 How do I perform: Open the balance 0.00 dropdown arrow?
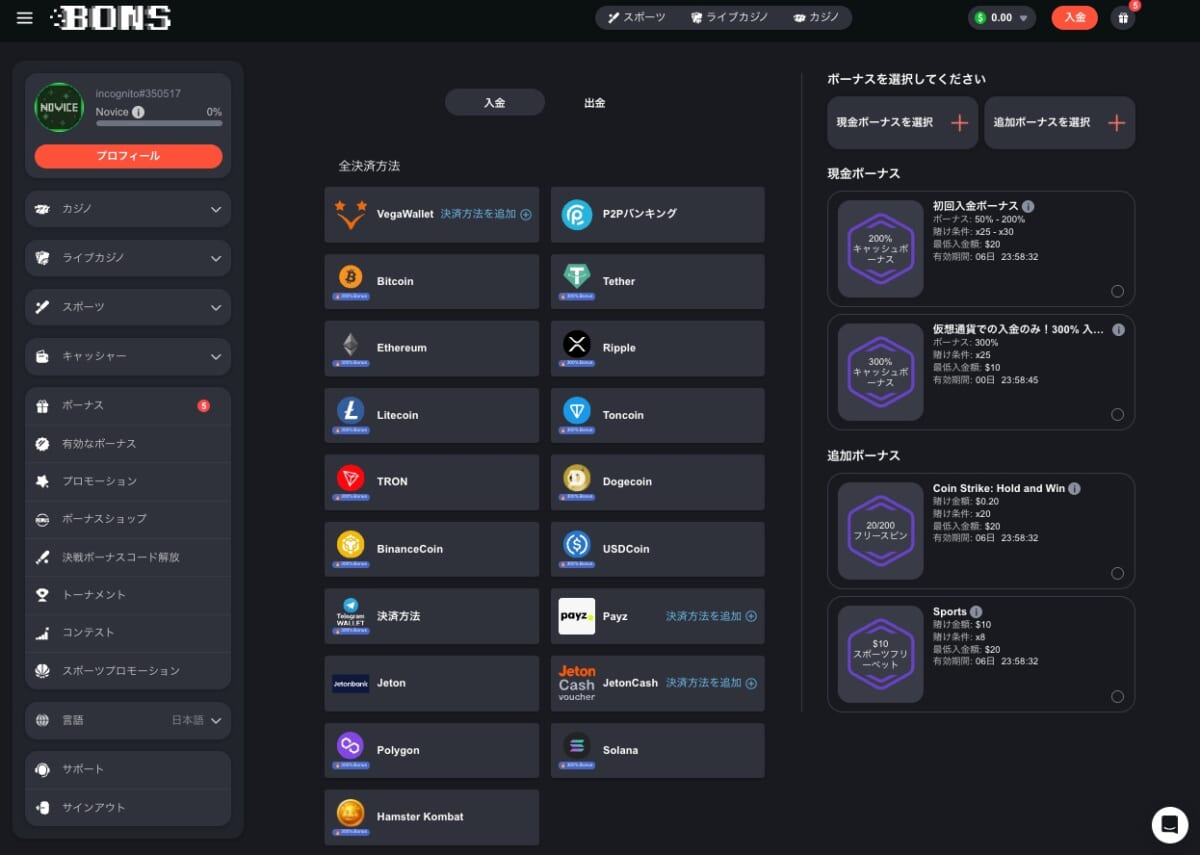coord(1023,18)
